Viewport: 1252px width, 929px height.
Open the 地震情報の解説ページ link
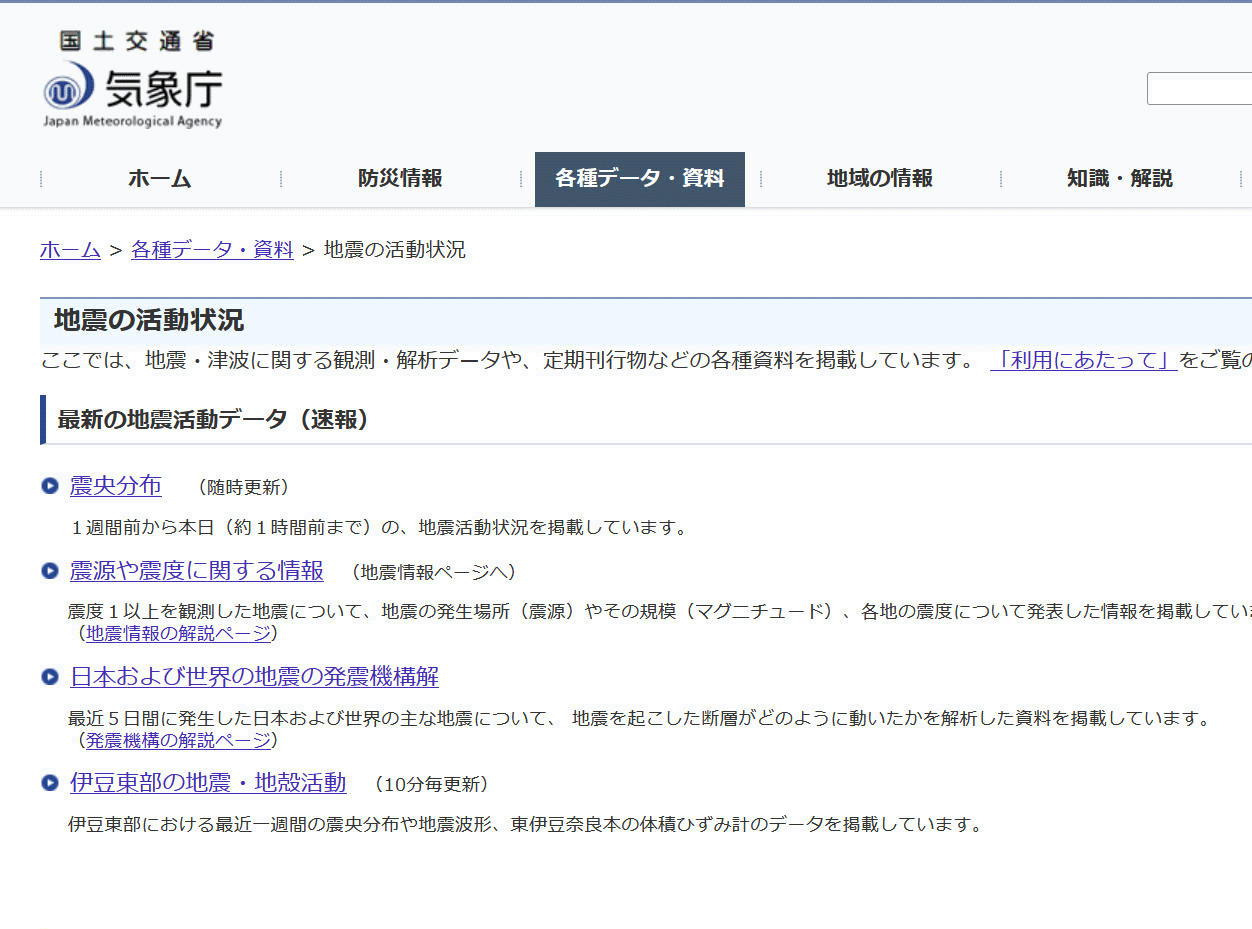[x=178, y=633]
